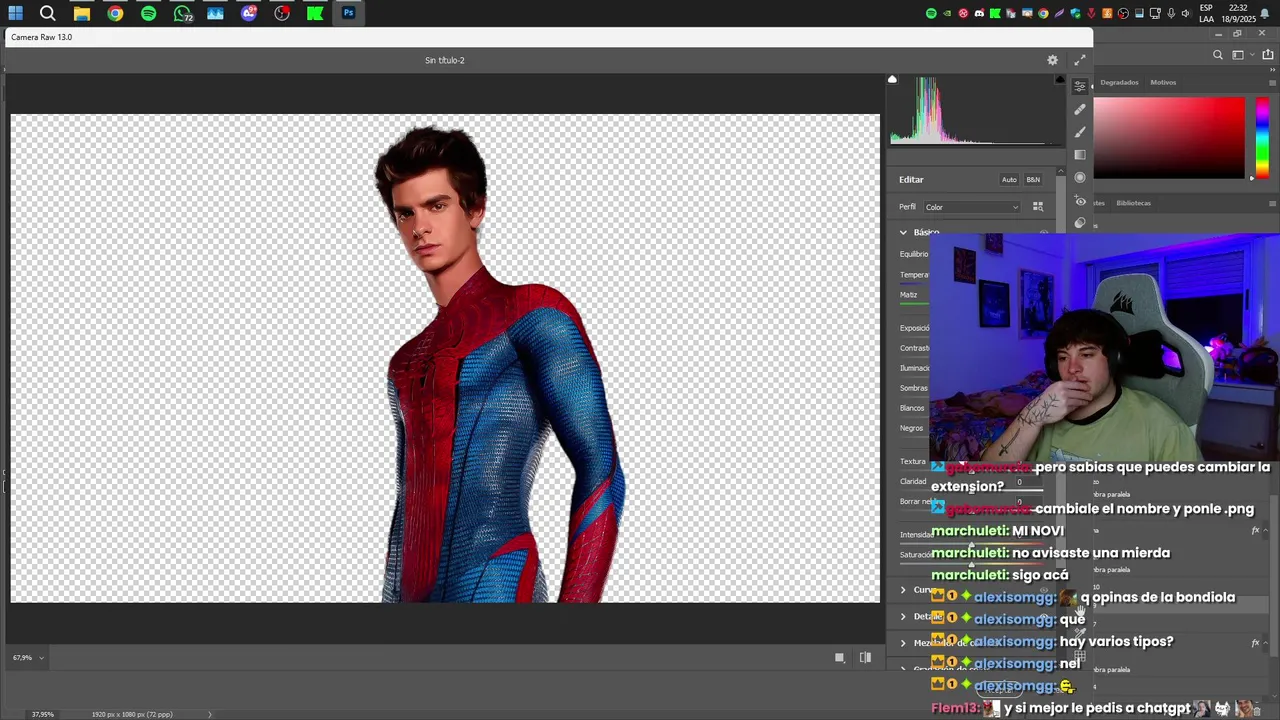Switch to the Bibliotecas tab
The width and height of the screenshot is (1280, 720).
(x=1133, y=203)
